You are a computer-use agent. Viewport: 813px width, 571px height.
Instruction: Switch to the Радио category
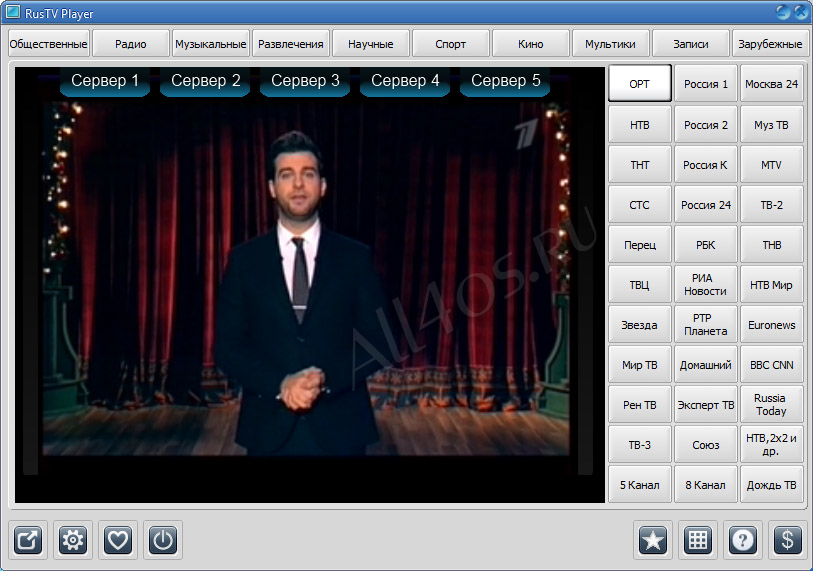tap(131, 44)
